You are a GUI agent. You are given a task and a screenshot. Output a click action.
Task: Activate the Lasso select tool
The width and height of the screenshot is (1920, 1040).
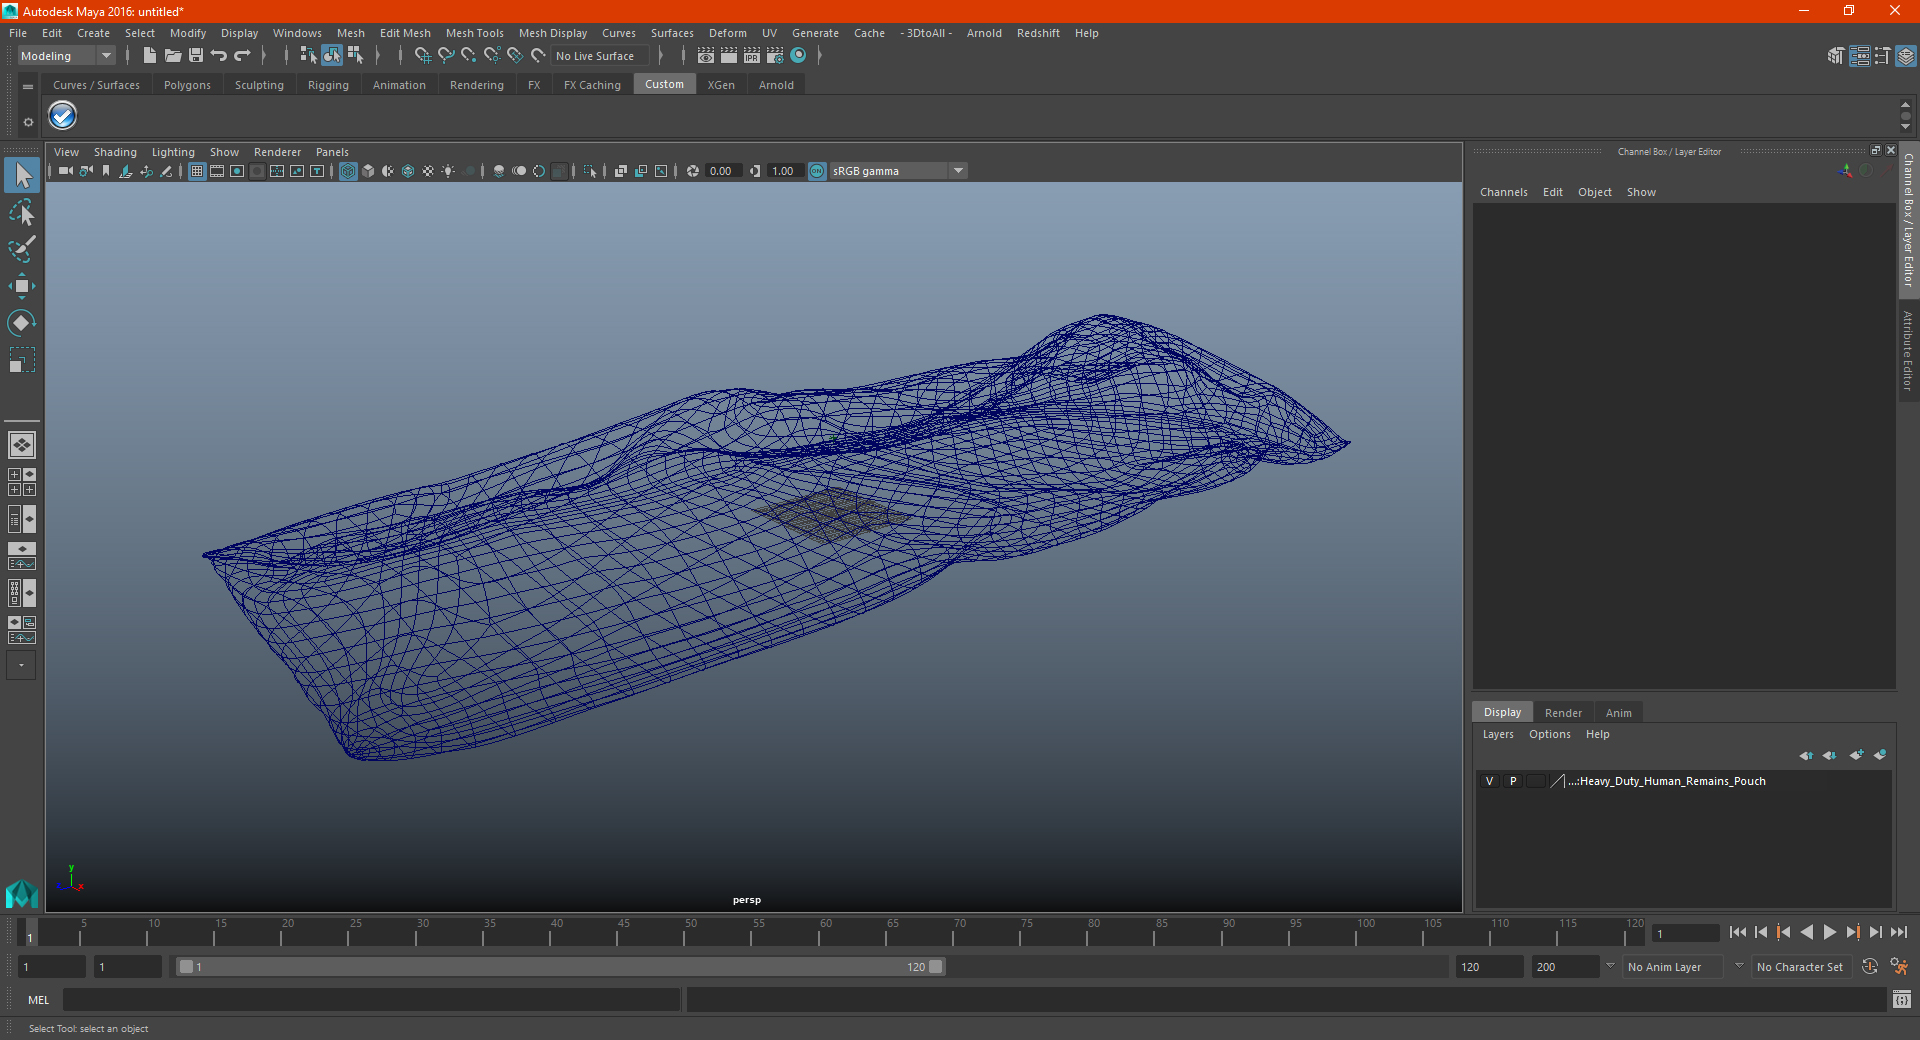point(22,213)
